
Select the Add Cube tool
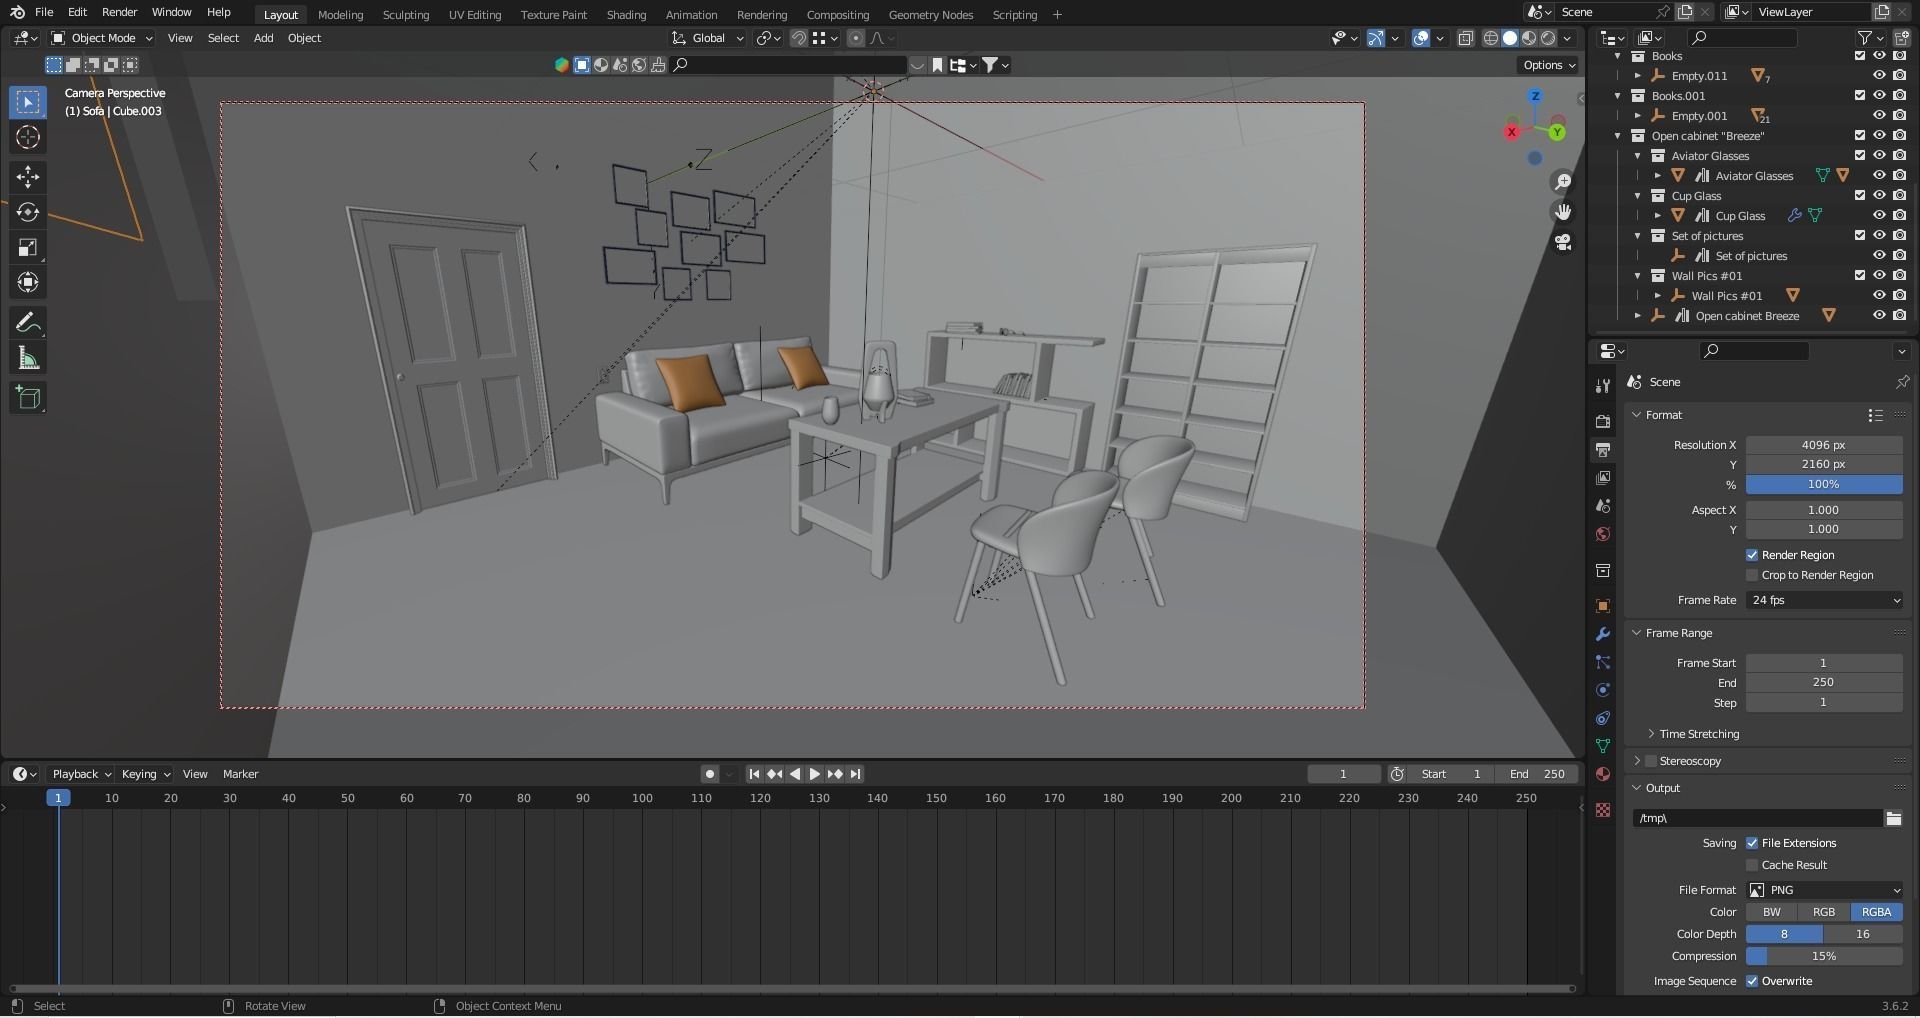point(28,398)
